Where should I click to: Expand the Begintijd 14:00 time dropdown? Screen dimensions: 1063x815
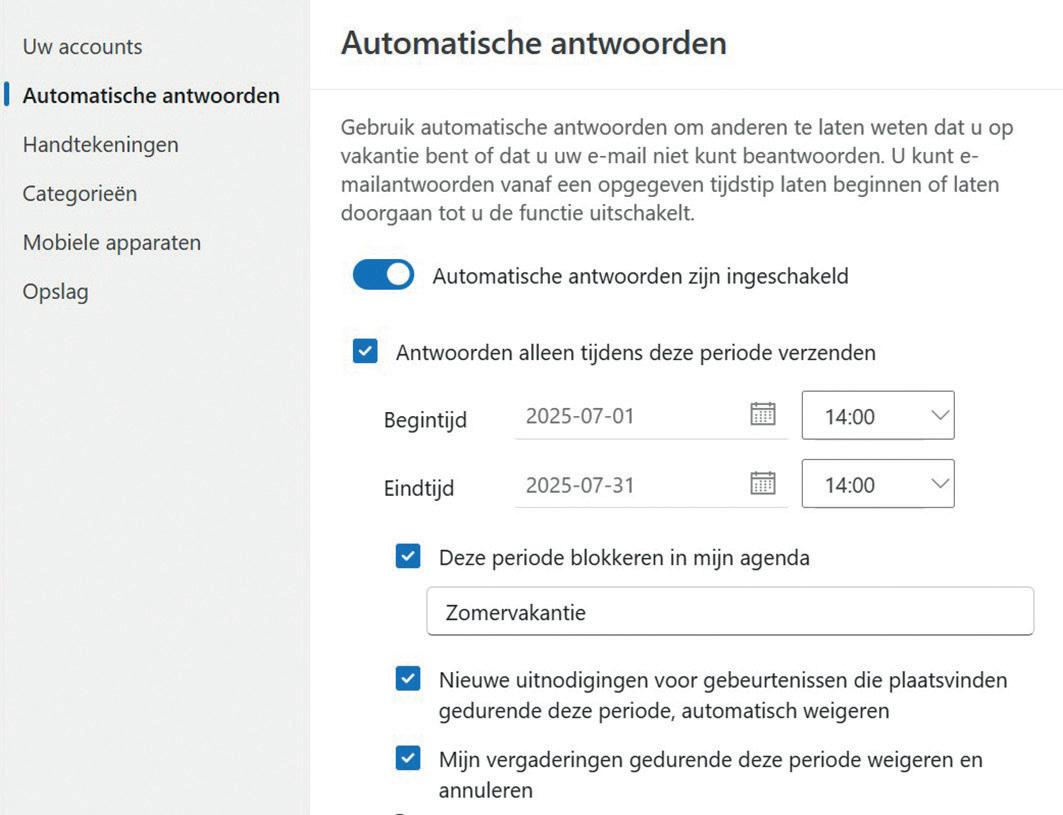[878, 416]
